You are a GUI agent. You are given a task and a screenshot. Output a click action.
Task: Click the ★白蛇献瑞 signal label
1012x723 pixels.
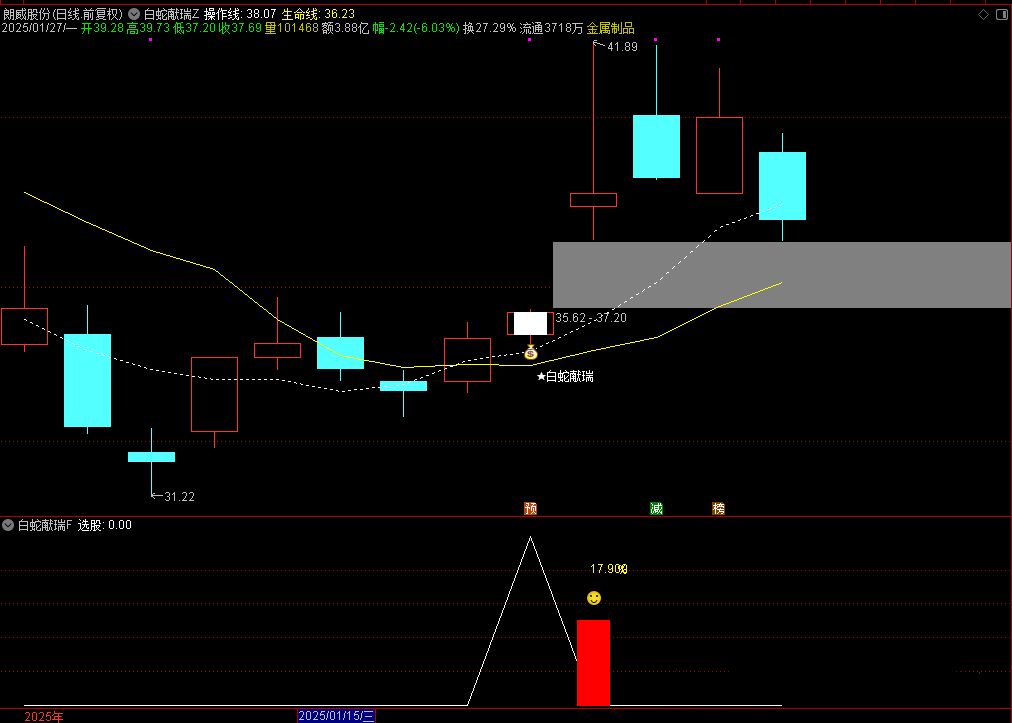pos(565,377)
